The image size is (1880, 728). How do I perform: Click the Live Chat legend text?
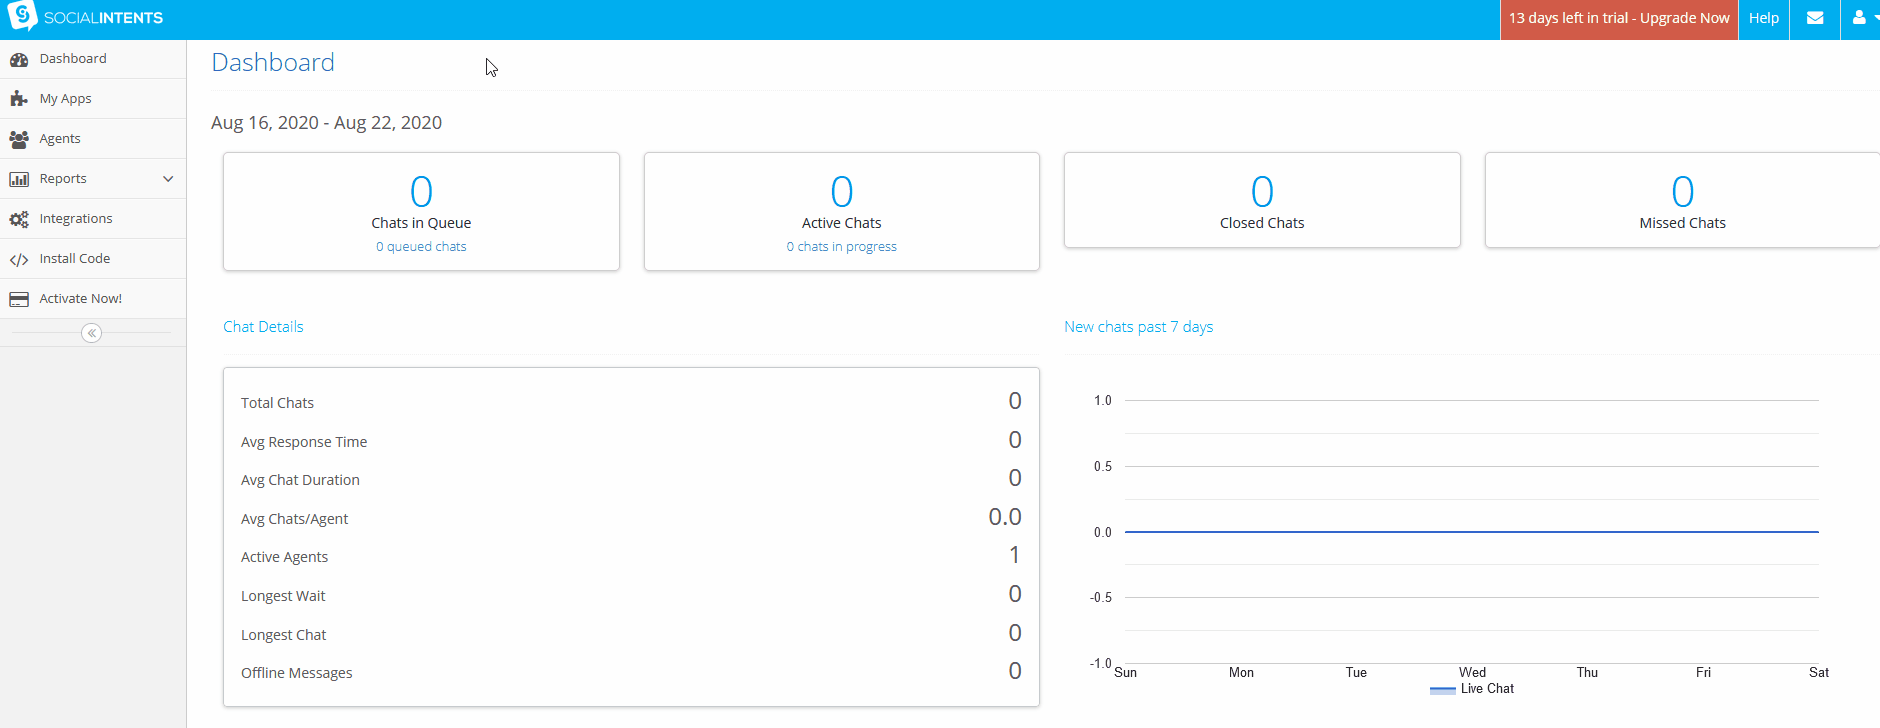1487,689
